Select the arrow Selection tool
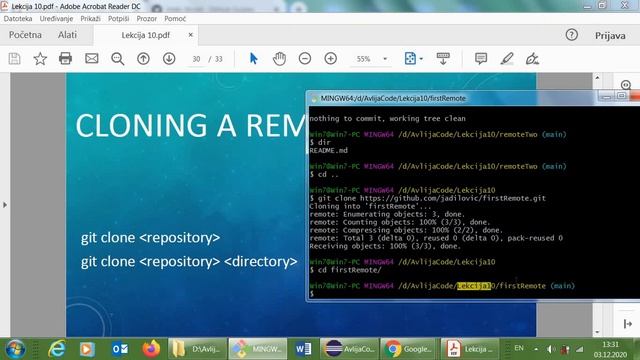This screenshot has width=640, height=360. coord(253,59)
